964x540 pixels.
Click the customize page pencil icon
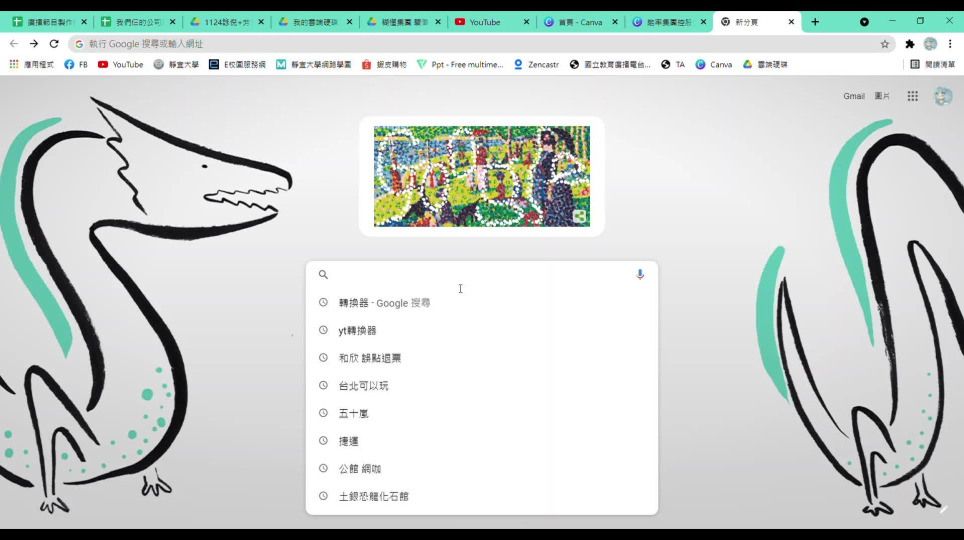pos(942,510)
